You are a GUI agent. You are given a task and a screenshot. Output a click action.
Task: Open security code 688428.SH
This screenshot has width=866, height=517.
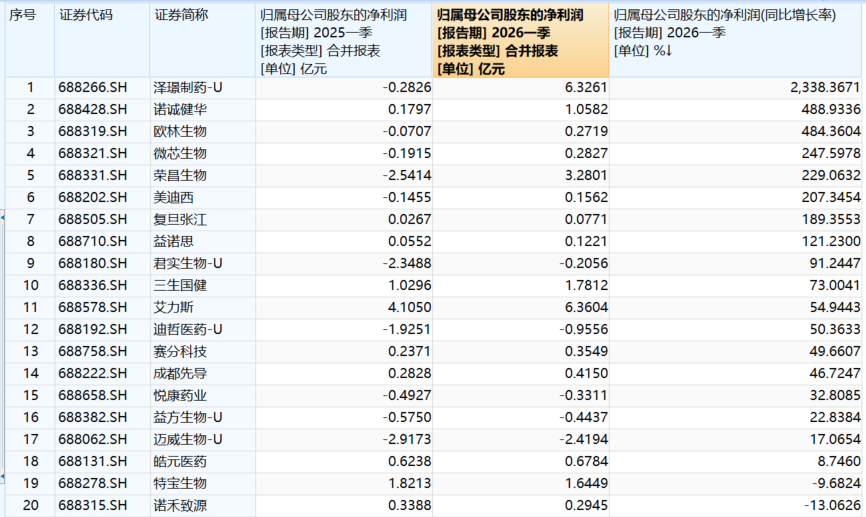coord(93,109)
